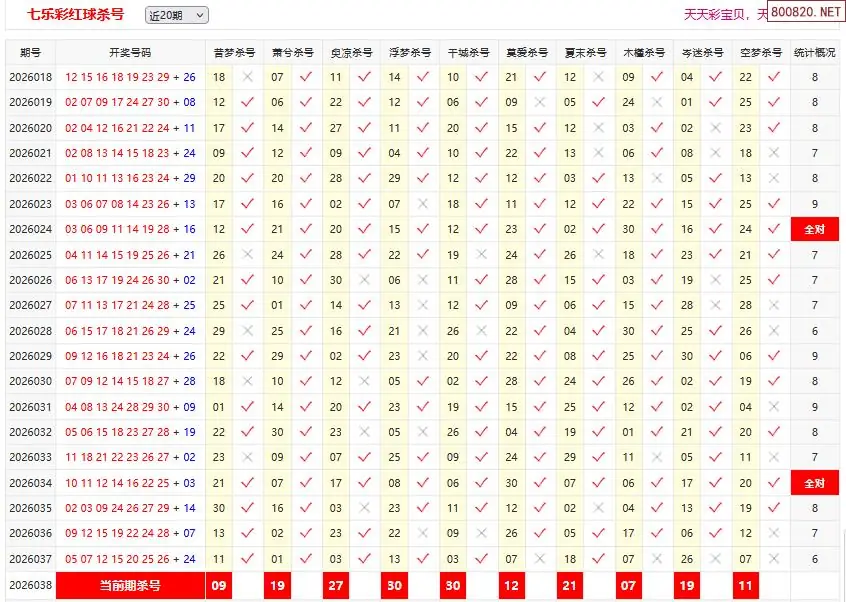Click the red 当前期杀号 label
The image size is (846, 602).
130,586
